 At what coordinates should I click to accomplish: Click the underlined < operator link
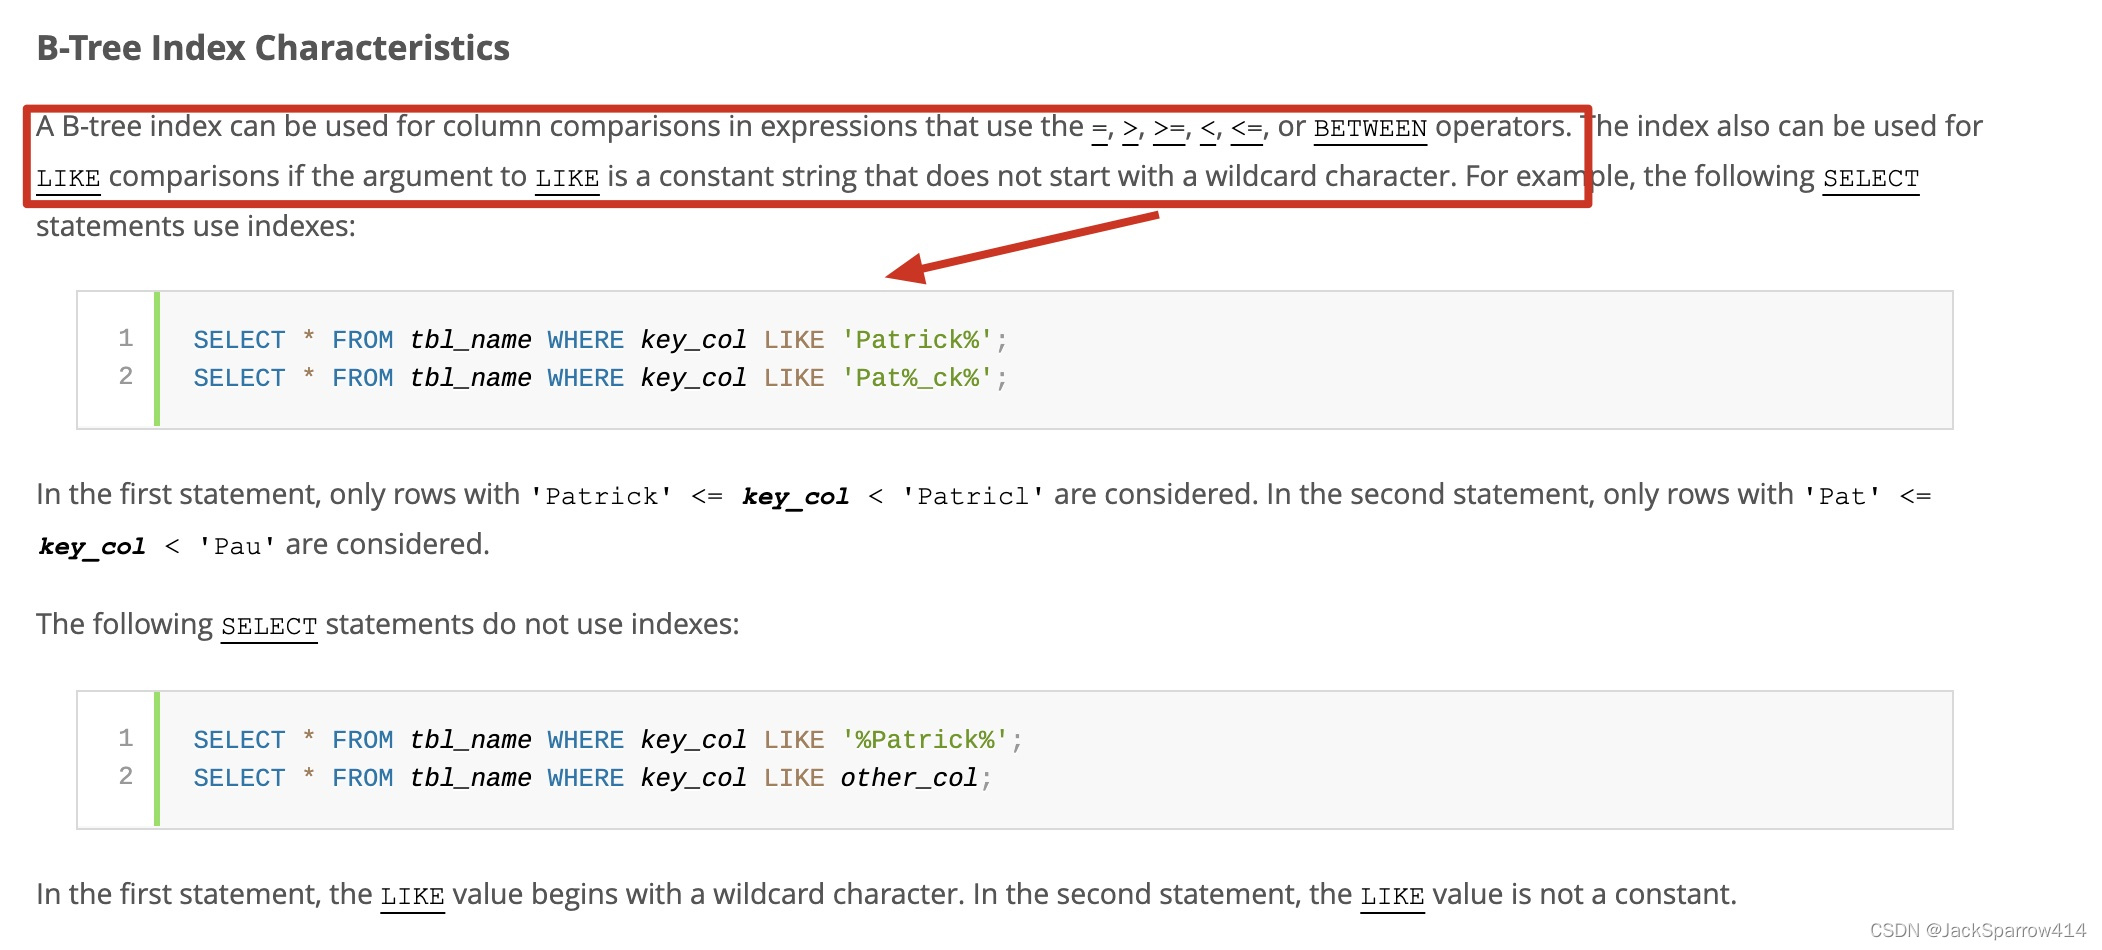point(1208,128)
